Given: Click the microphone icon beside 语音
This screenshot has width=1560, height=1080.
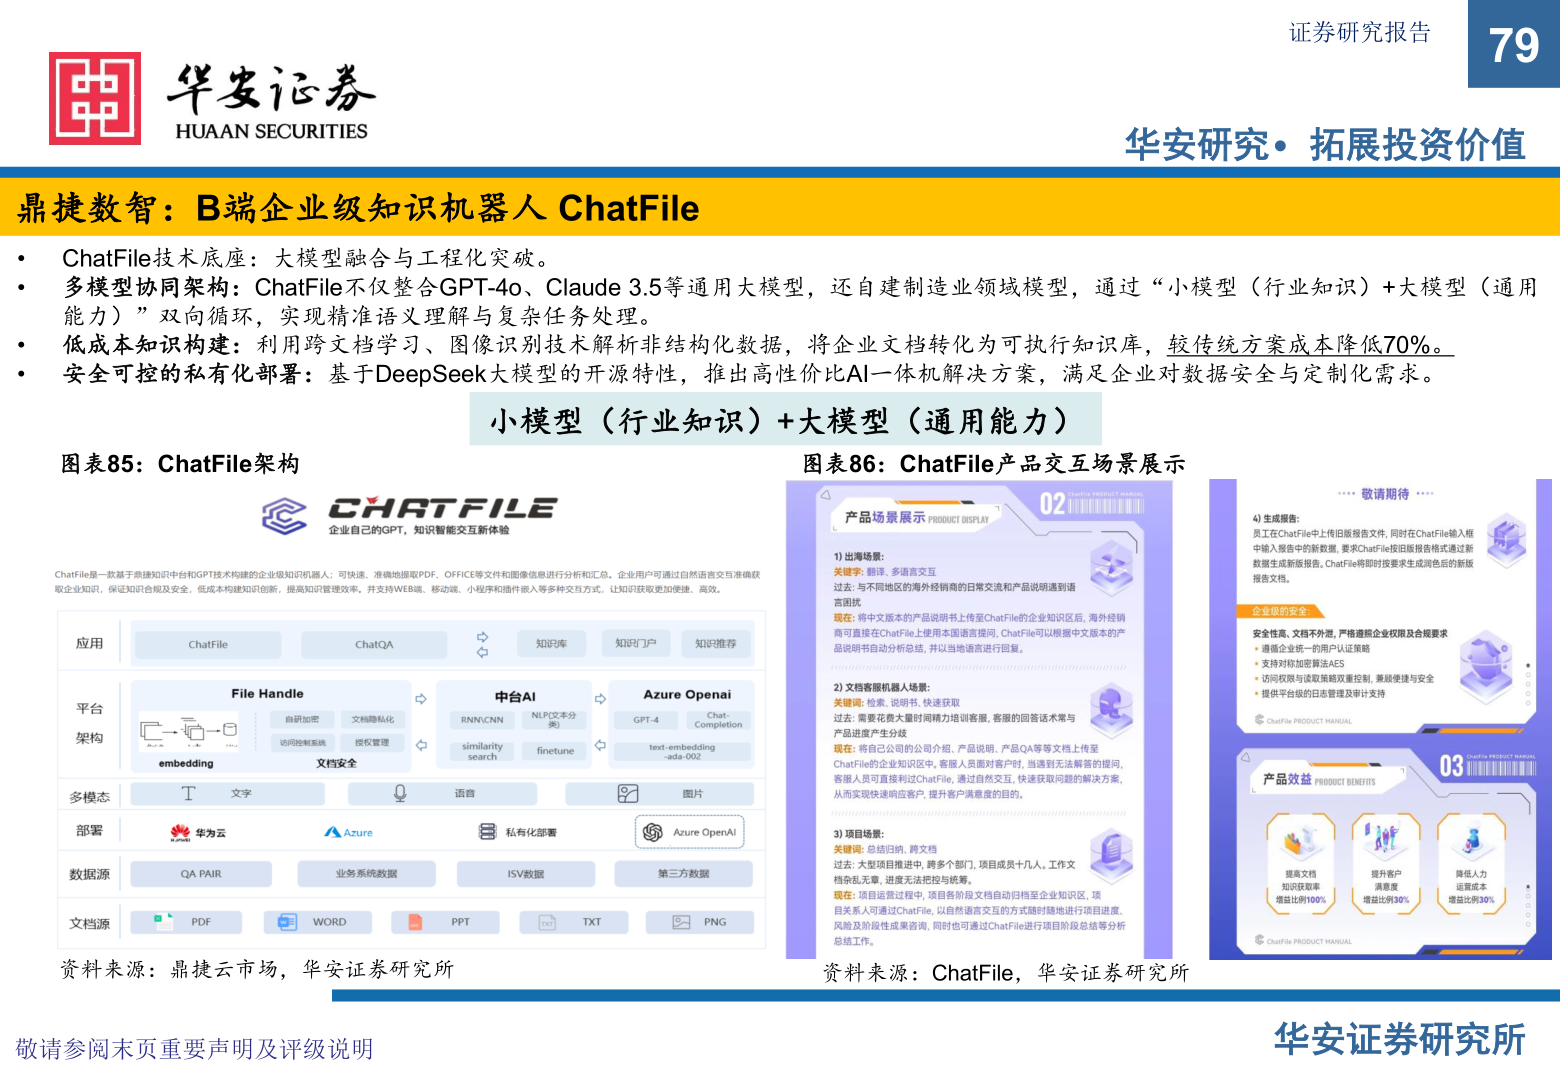Looking at the screenshot, I should (x=400, y=793).
